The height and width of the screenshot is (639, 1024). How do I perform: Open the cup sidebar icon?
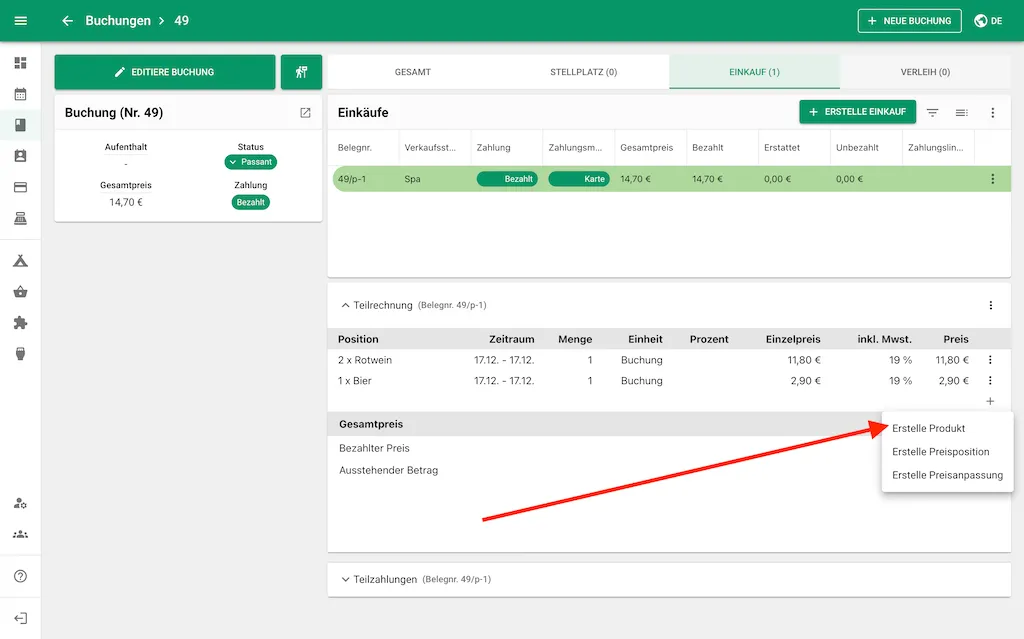[x=20, y=353]
